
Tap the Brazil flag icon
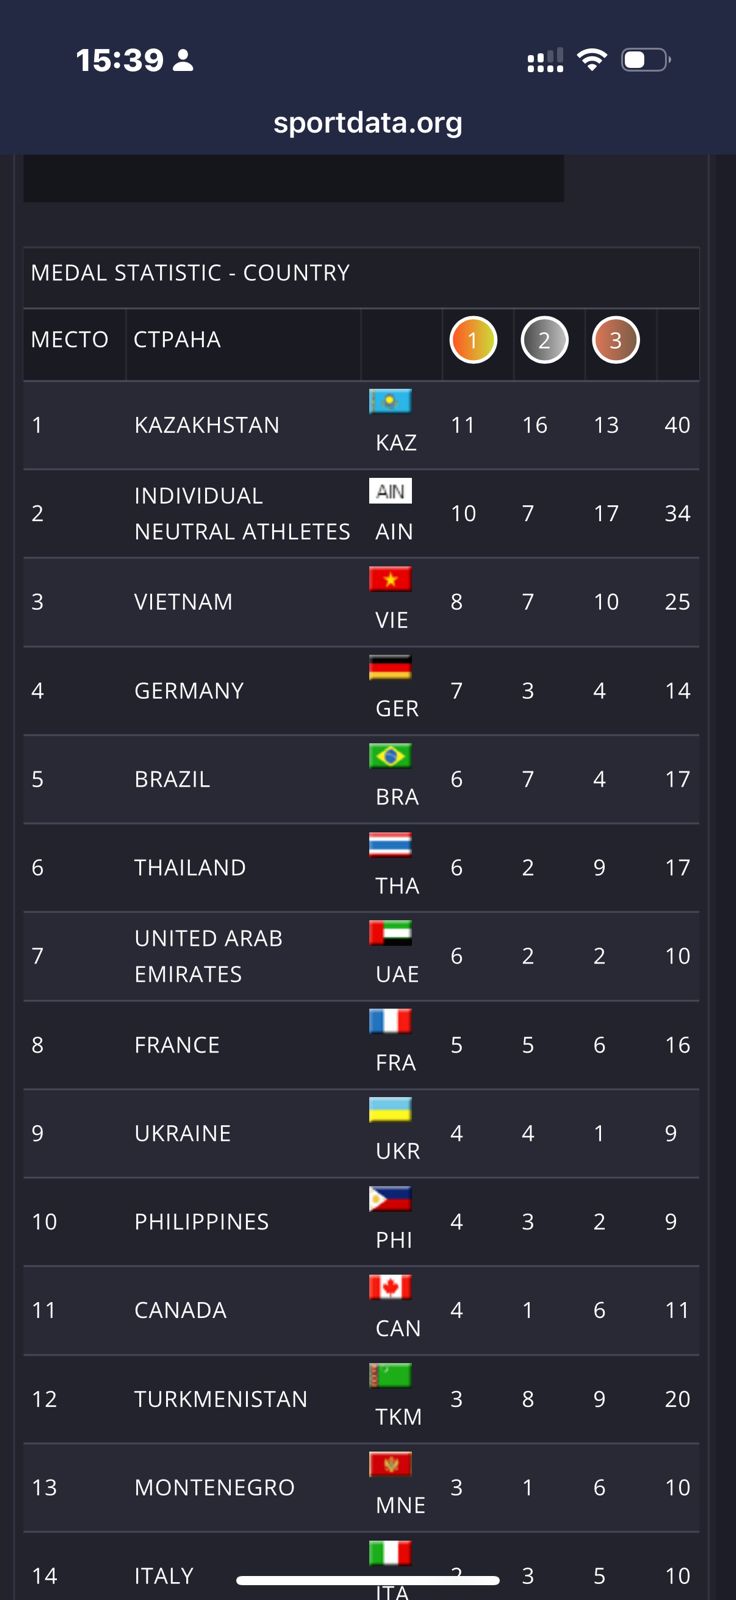[390, 756]
